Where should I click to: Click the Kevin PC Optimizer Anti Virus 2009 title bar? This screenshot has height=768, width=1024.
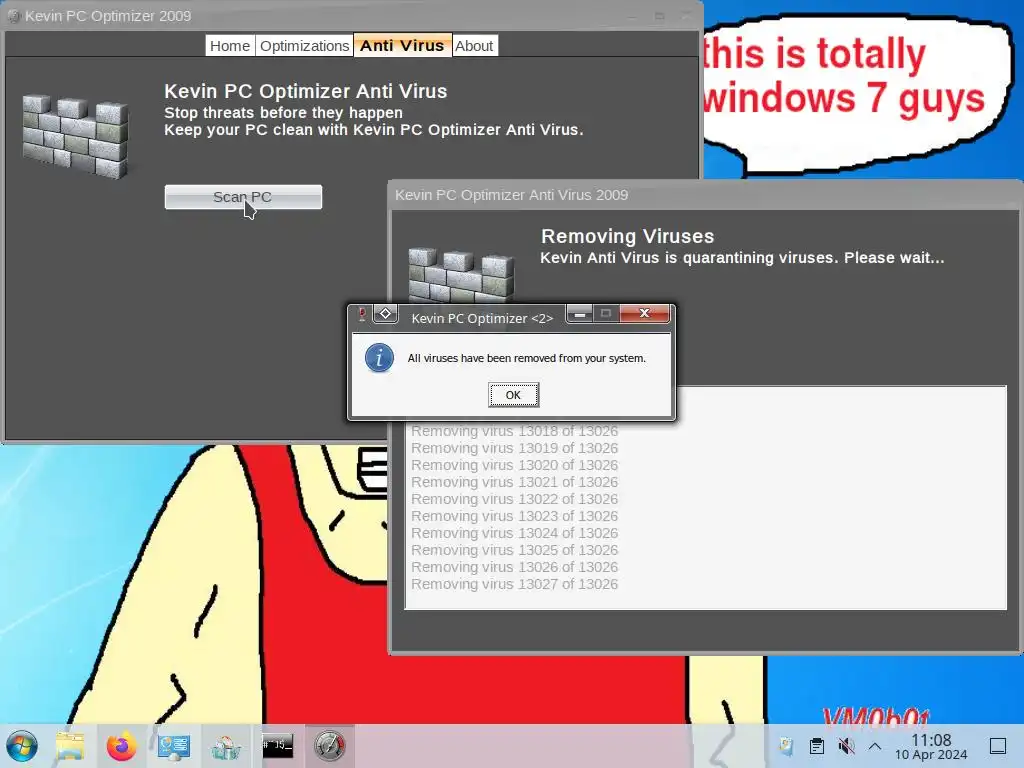pyautogui.click(x=705, y=195)
